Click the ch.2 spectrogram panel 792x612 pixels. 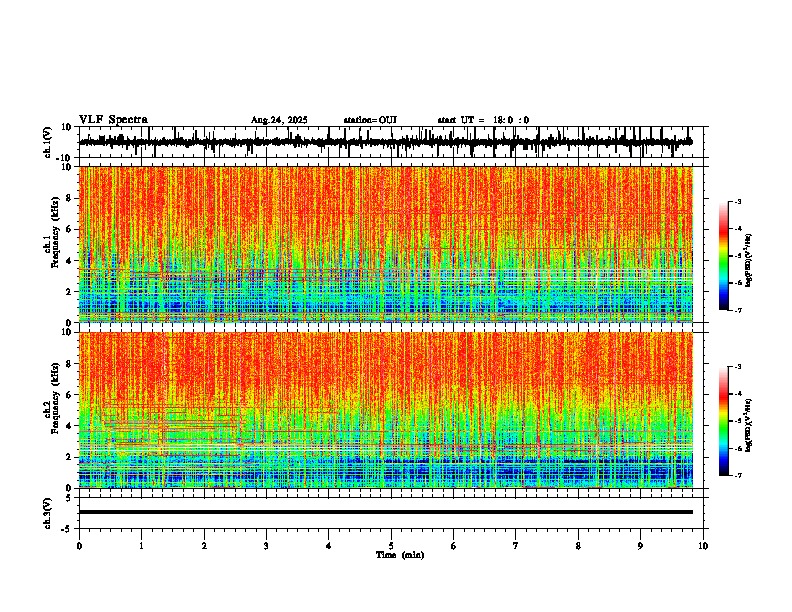point(386,410)
